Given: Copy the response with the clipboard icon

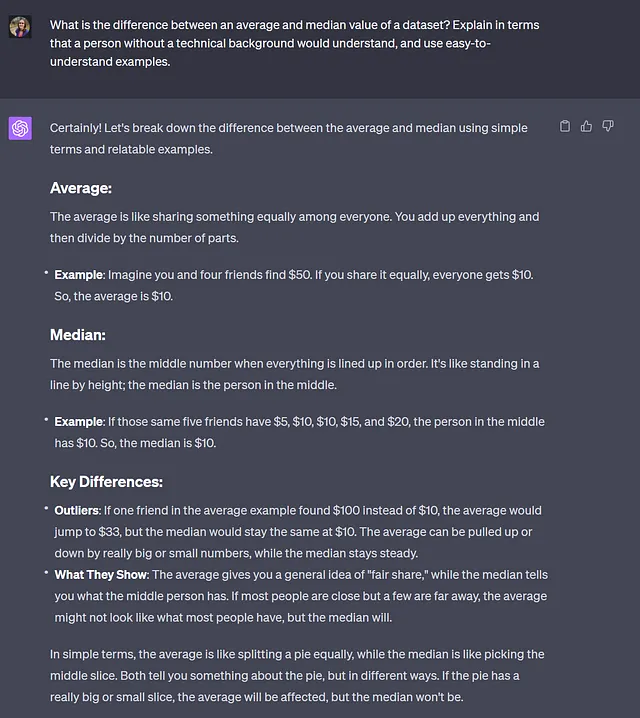Looking at the screenshot, I should pos(565,126).
